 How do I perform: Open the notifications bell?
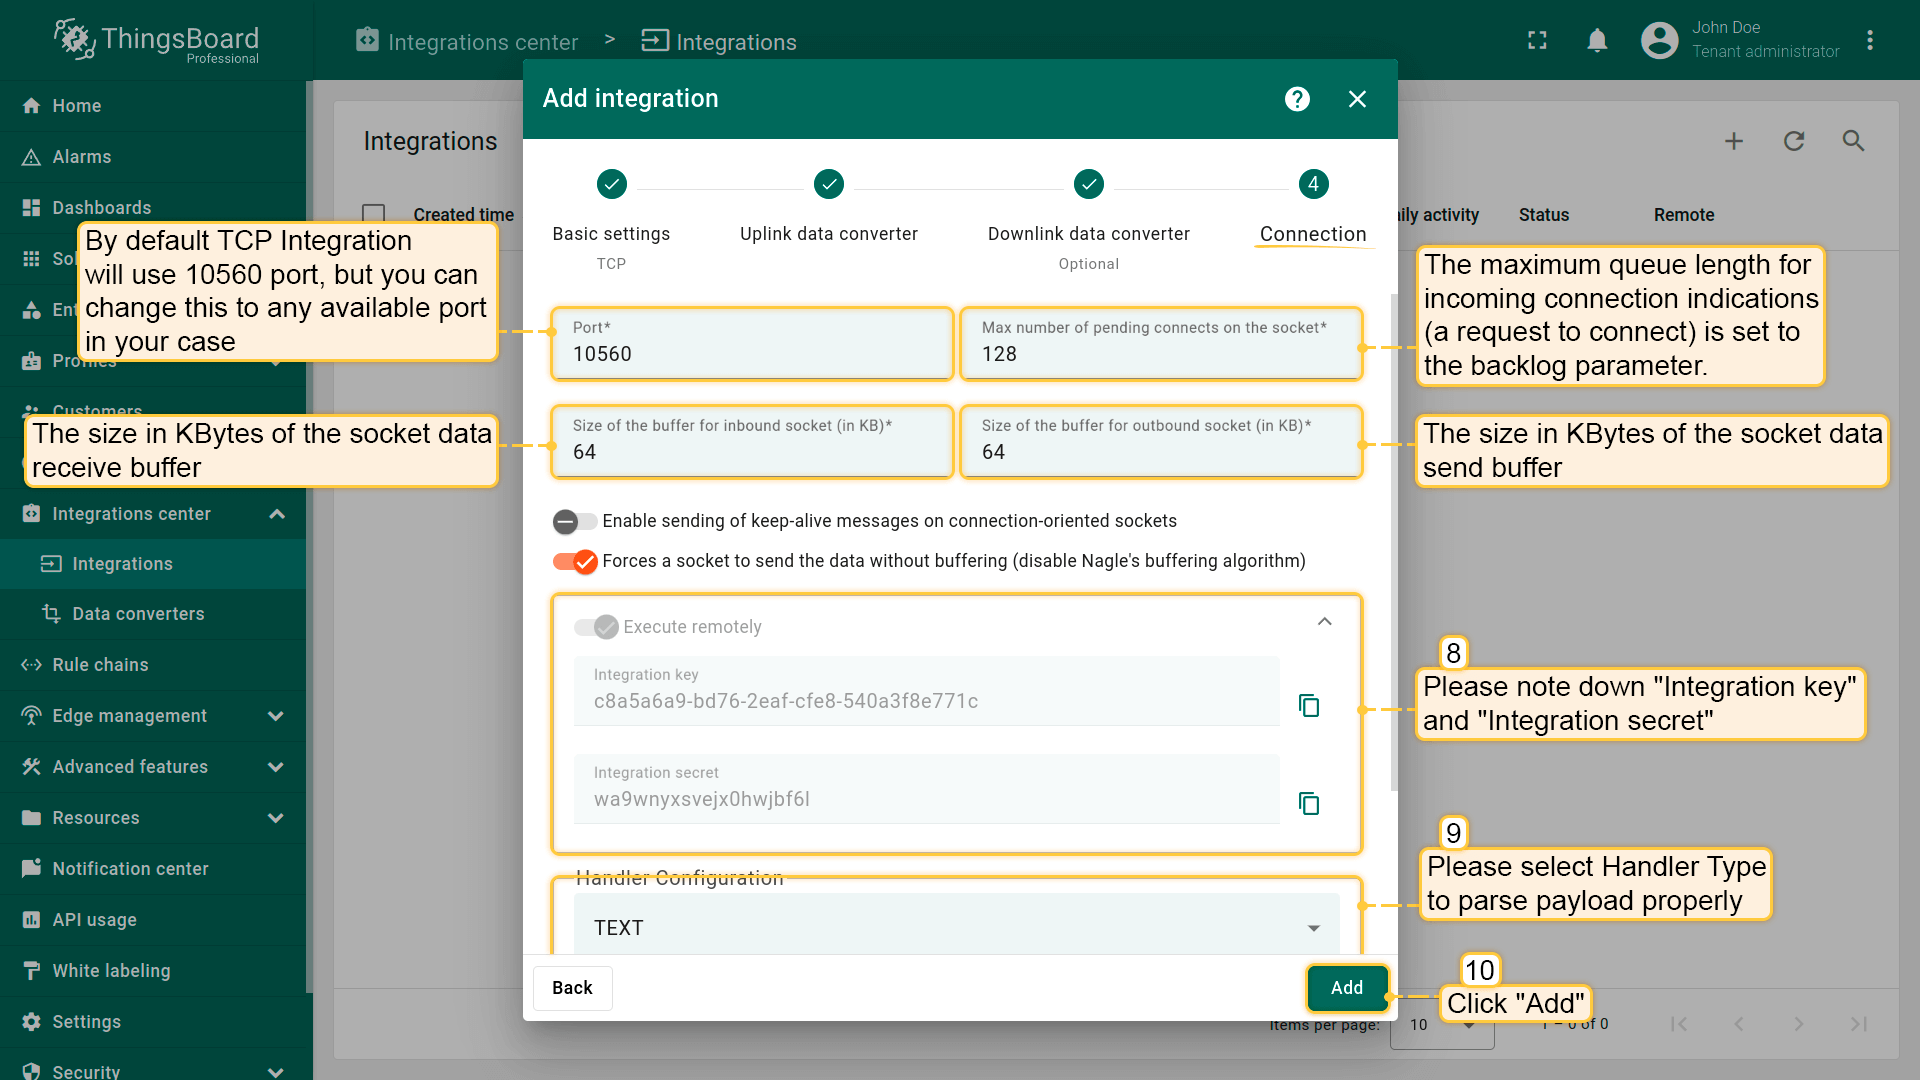(x=1597, y=41)
